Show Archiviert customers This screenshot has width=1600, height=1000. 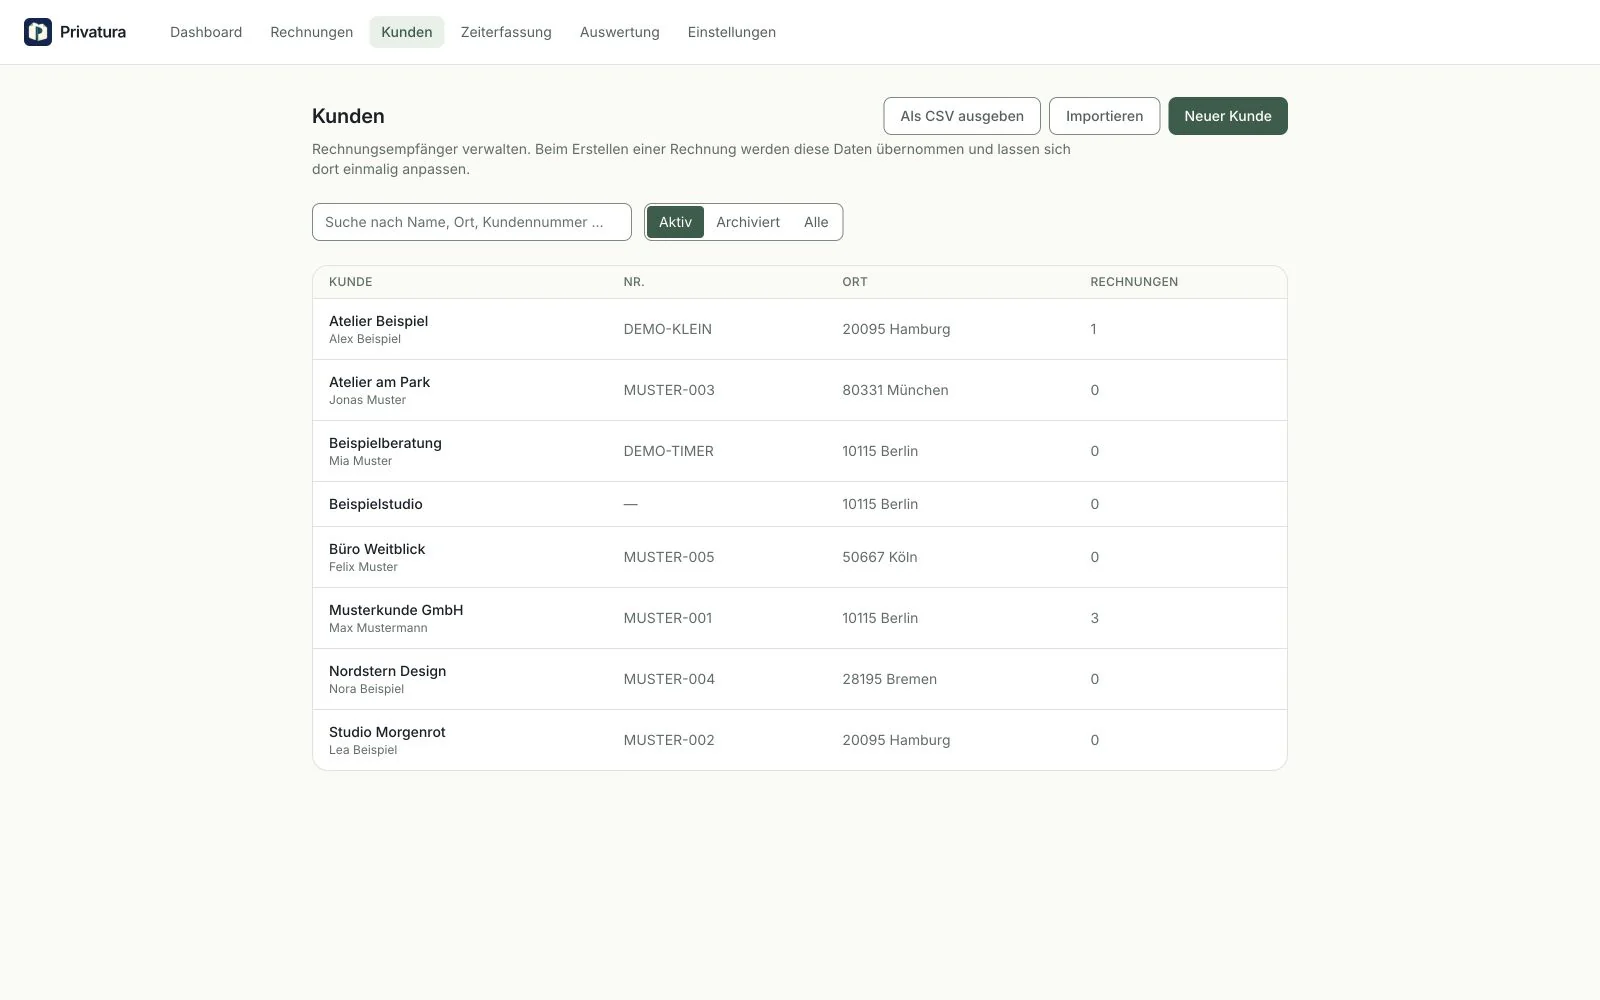[x=748, y=222]
